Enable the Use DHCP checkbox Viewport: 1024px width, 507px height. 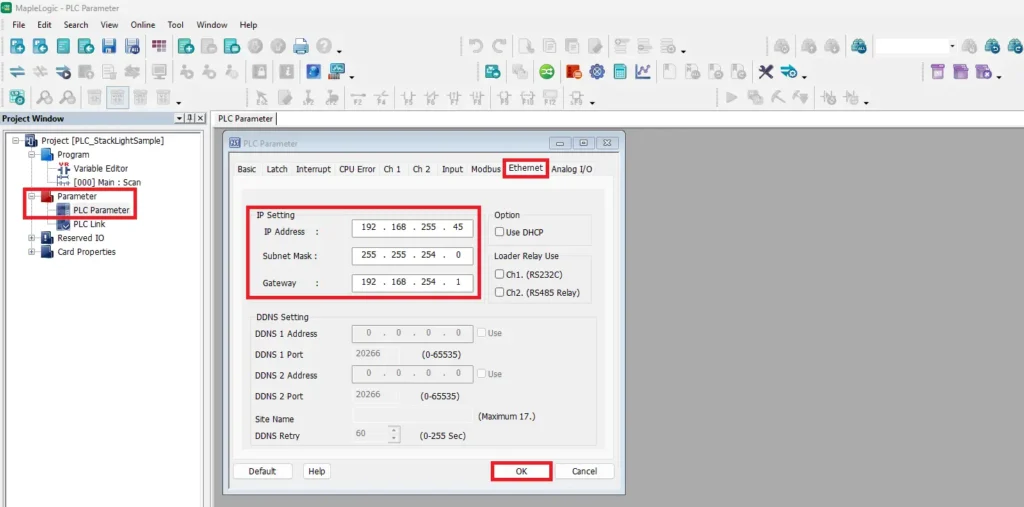tap(500, 232)
